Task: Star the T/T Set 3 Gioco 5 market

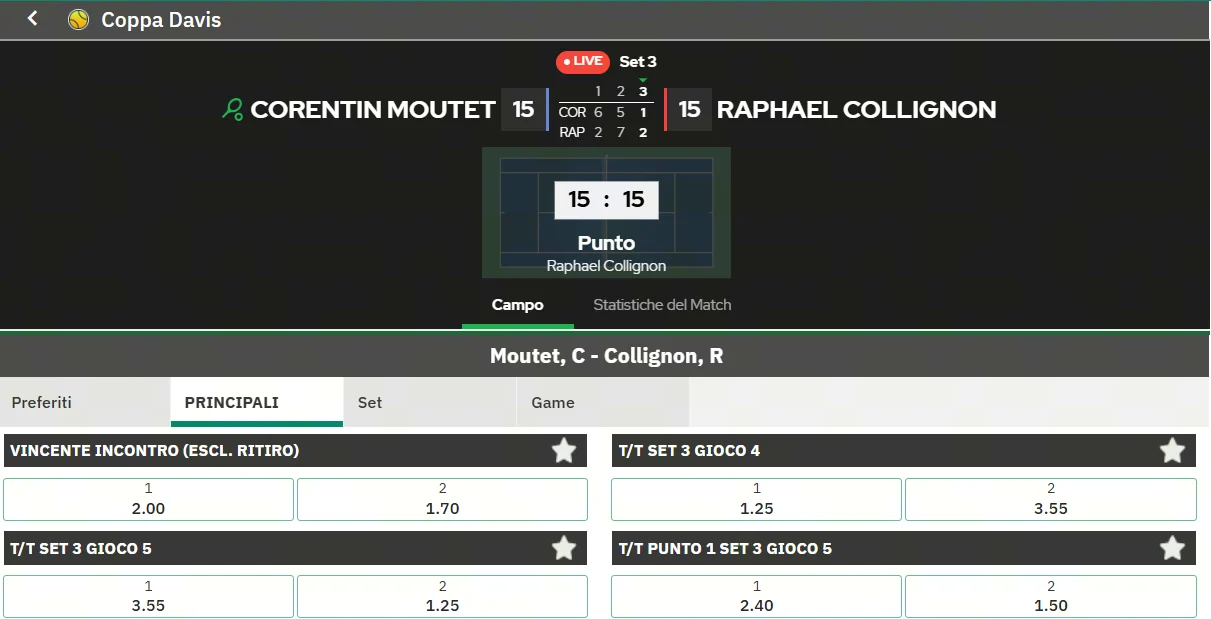Action: 564,548
